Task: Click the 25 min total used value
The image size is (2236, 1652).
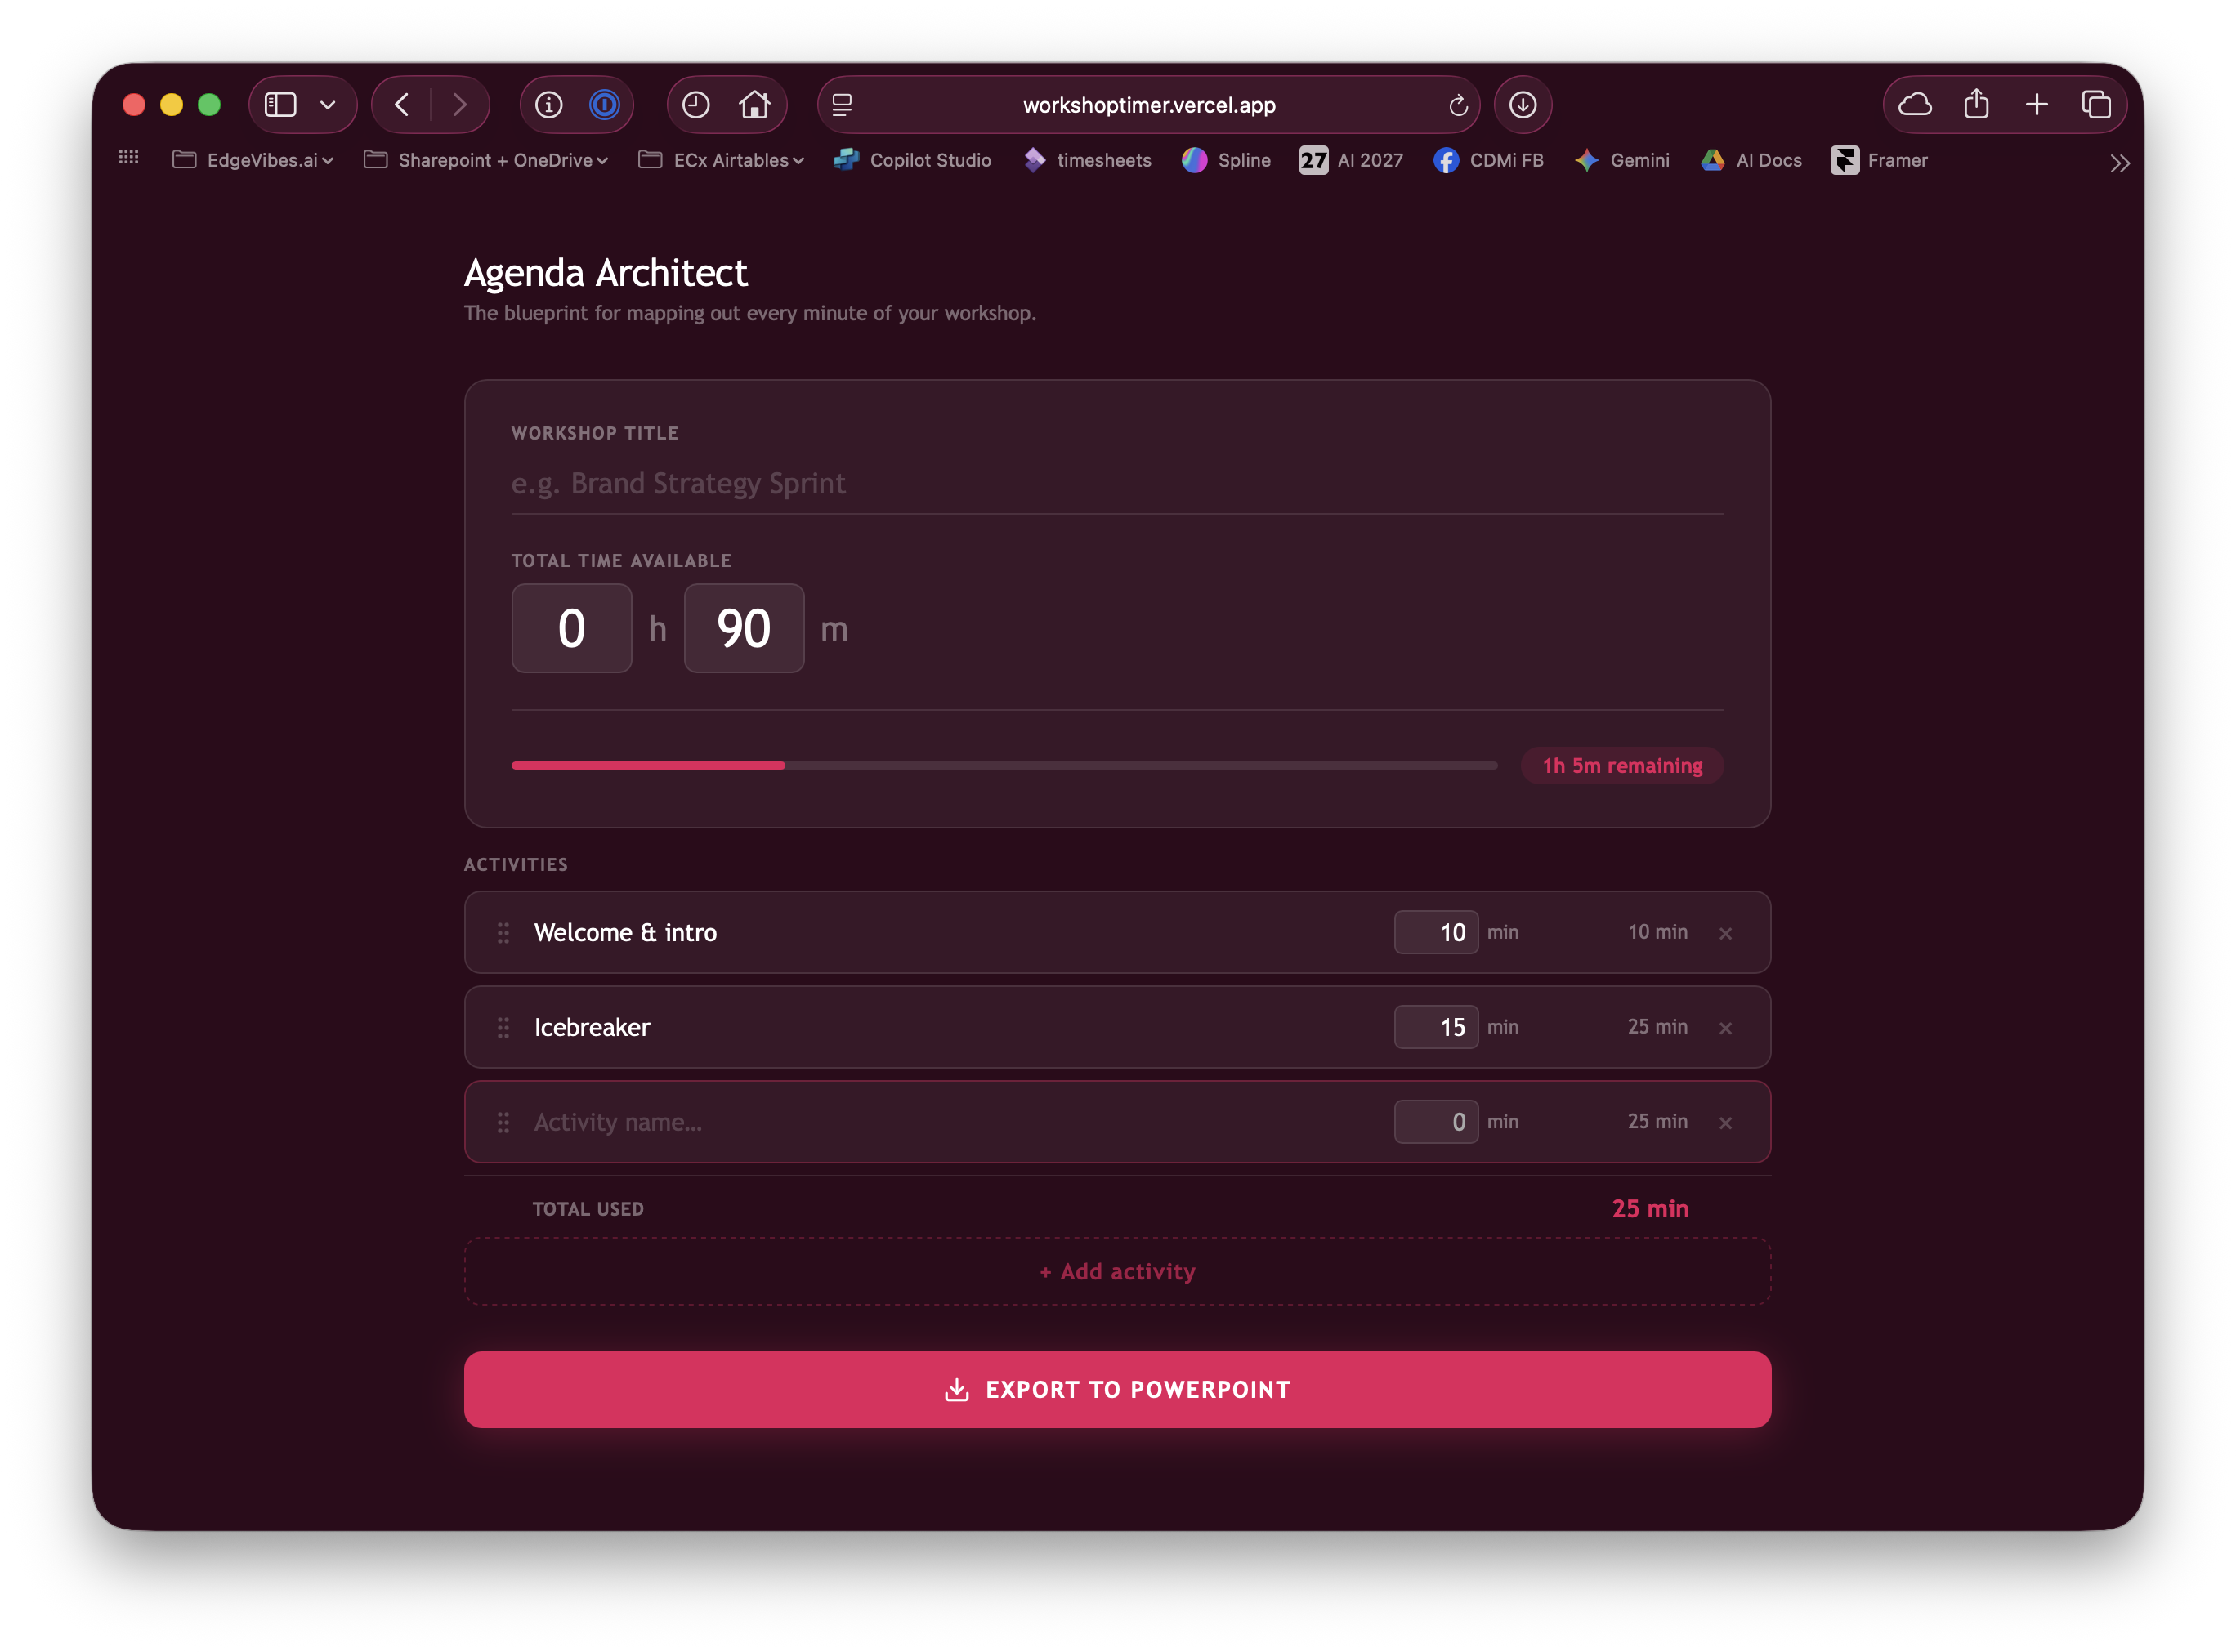Action: pyautogui.click(x=1649, y=1208)
